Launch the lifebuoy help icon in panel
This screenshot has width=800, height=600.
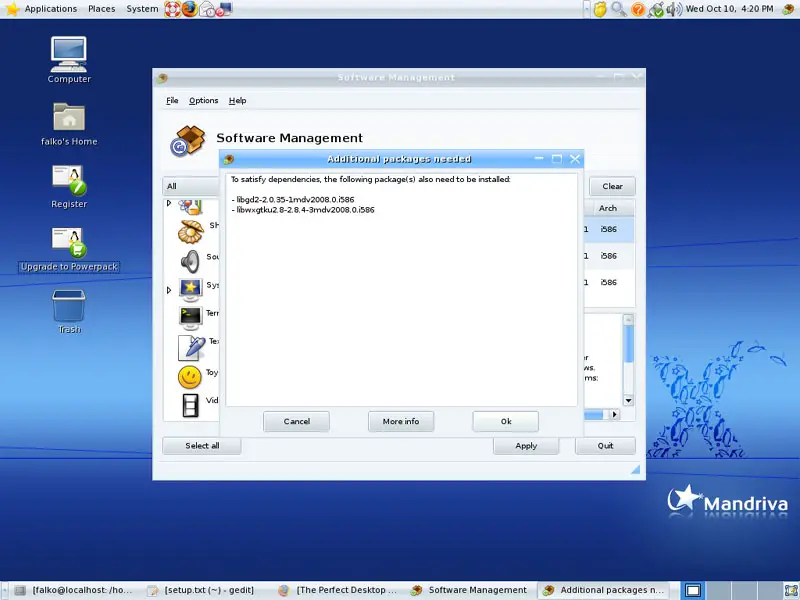point(172,9)
